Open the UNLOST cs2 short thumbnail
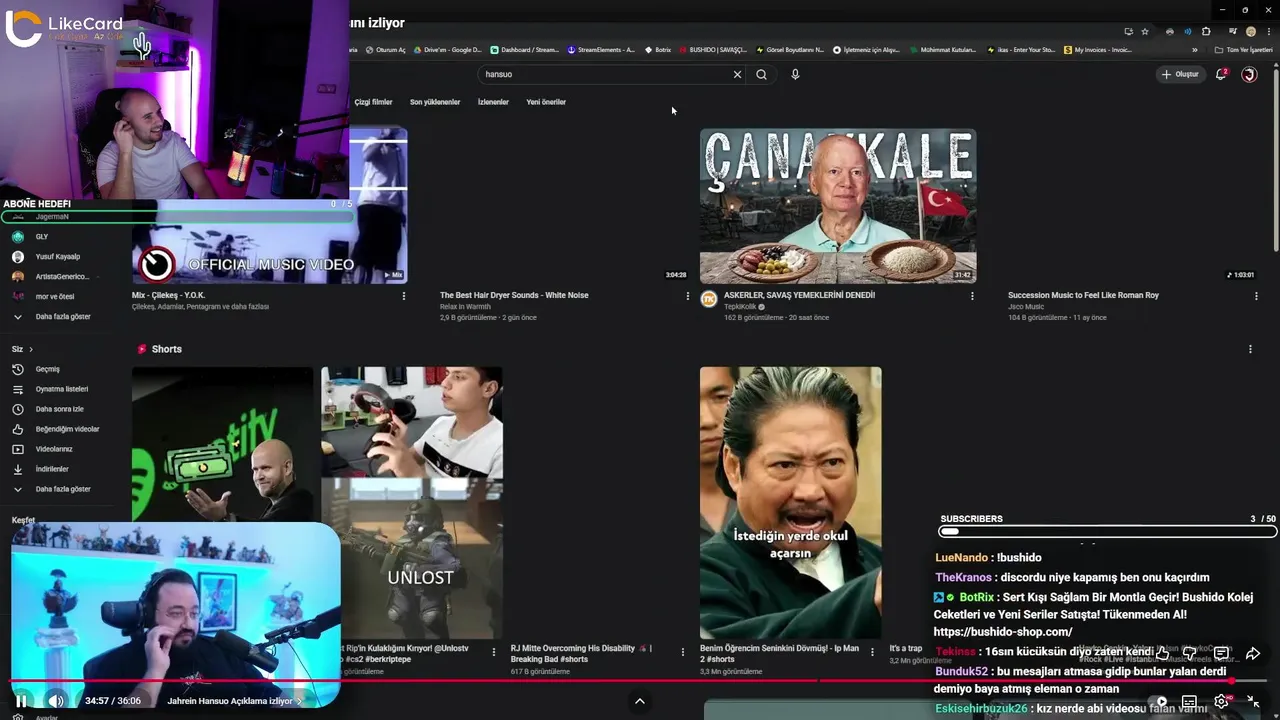 tap(412, 502)
